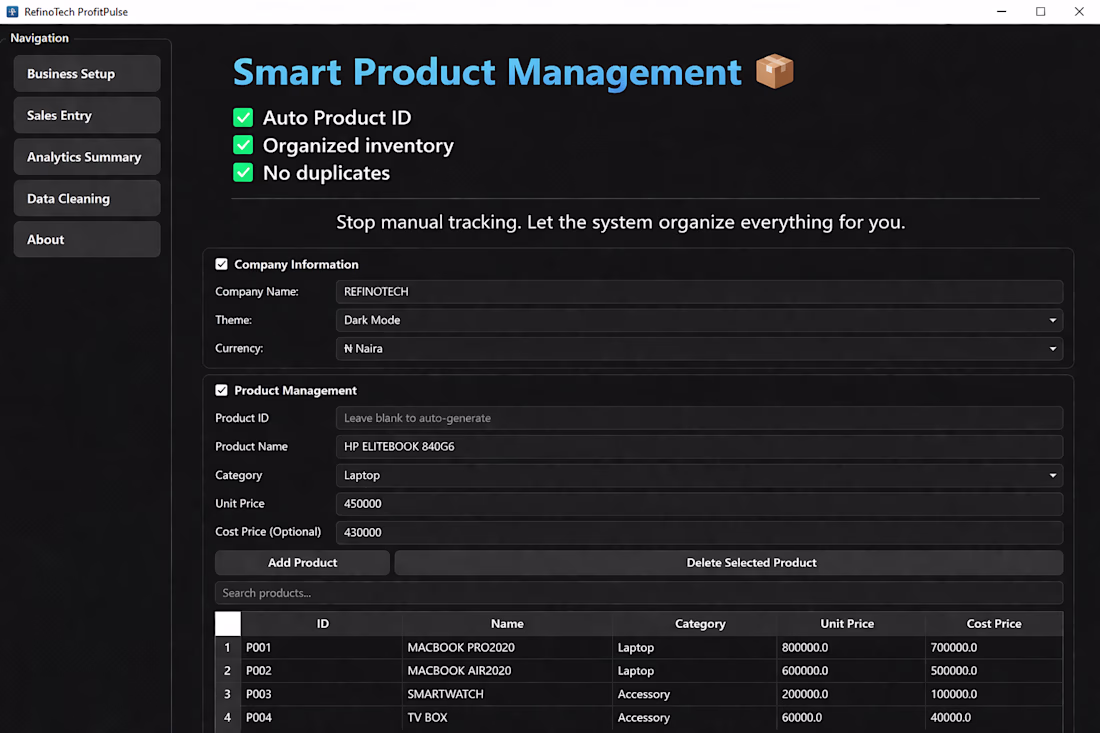Sort table by Name column header
This screenshot has height=733, width=1100.
click(507, 624)
